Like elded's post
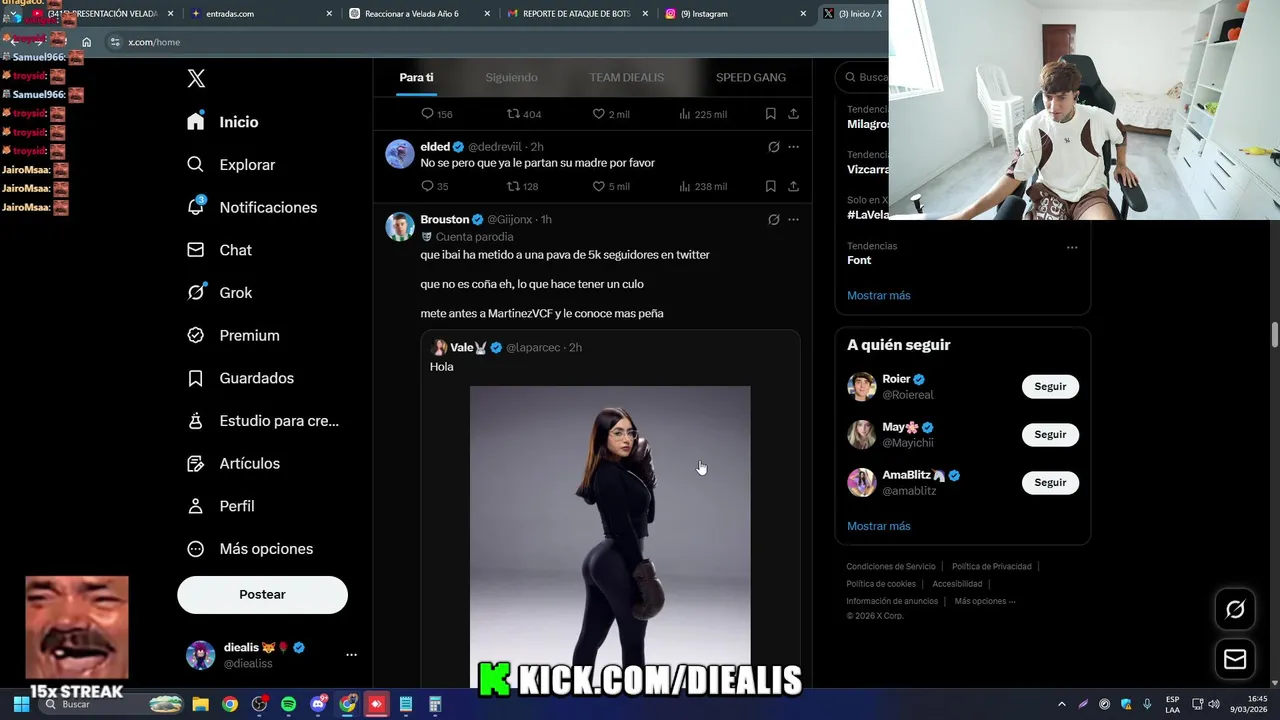Viewport: 1280px width, 720px height. [611, 186]
